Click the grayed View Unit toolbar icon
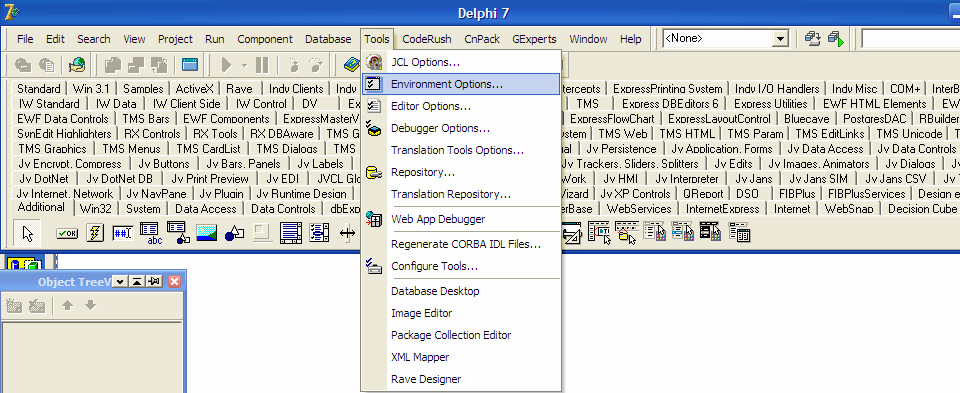 (x=113, y=65)
